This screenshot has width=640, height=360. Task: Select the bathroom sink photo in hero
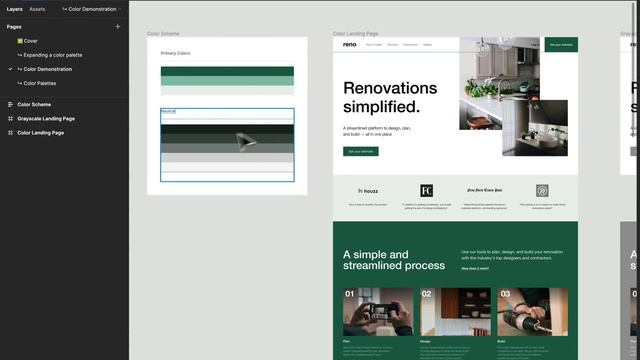pos(535,128)
